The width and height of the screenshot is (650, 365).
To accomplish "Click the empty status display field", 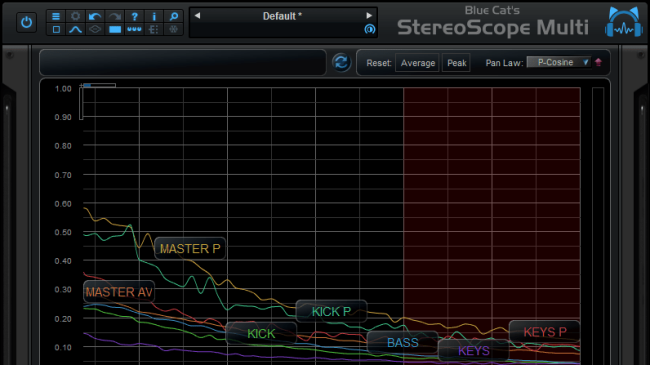I will pos(183,63).
